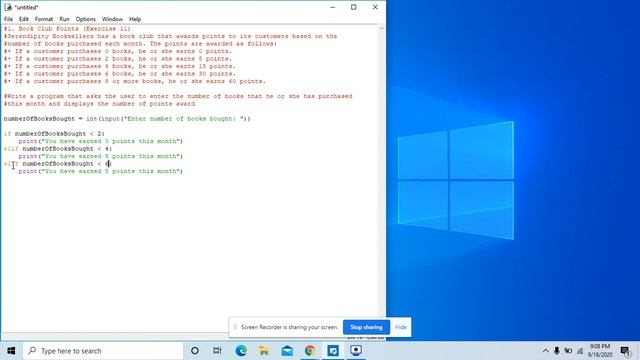Open the File menu in IDLE
The image size is (640, 360).
[8, 19]
